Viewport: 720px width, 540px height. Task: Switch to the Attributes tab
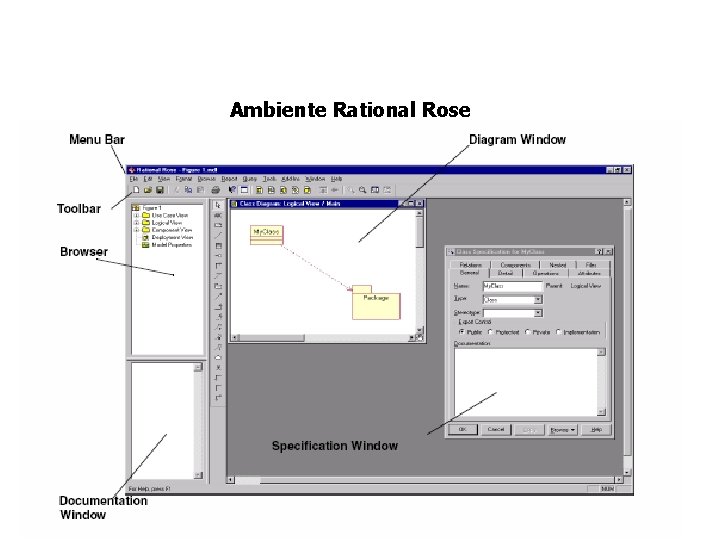tap(589, 273)
